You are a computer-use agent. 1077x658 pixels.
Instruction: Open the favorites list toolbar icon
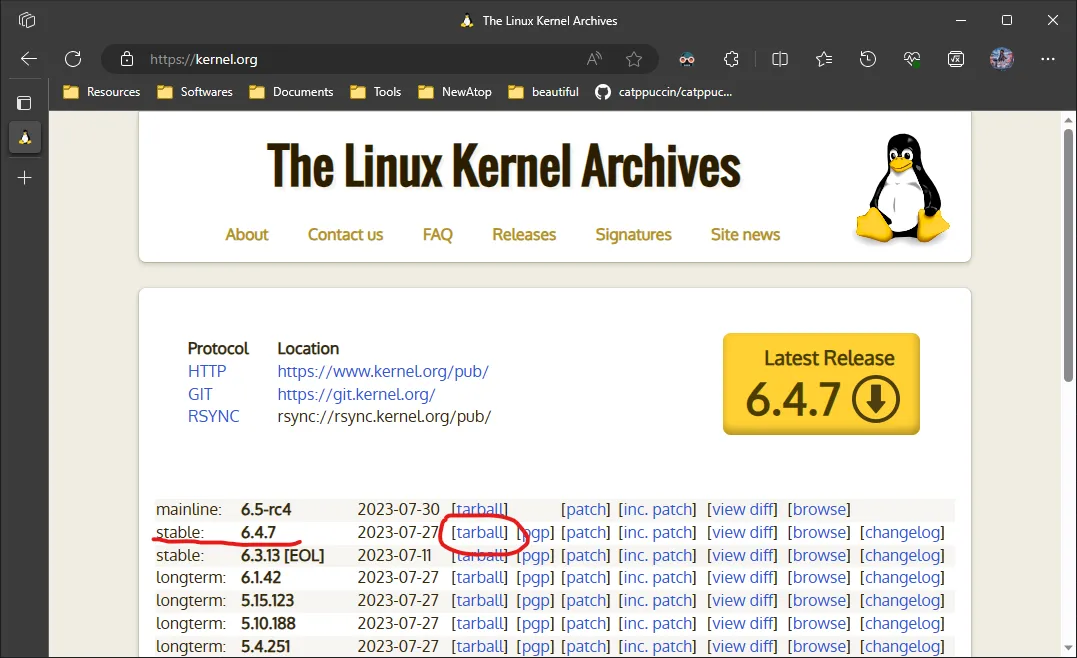tap(824, 59)
